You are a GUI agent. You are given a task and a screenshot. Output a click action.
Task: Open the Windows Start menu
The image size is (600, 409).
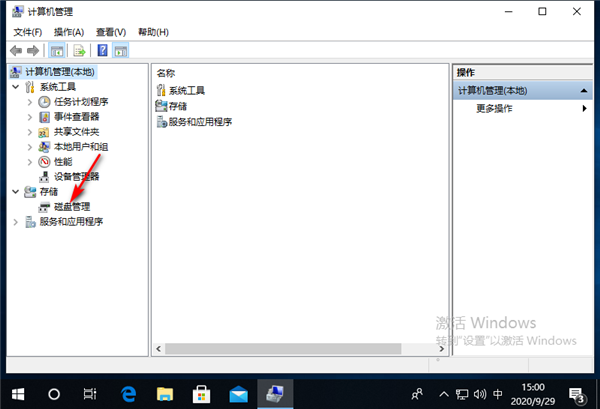pos(18,394)
